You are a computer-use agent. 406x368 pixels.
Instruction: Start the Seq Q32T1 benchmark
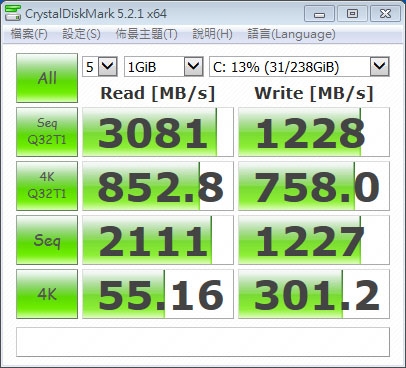click(47, 132)
